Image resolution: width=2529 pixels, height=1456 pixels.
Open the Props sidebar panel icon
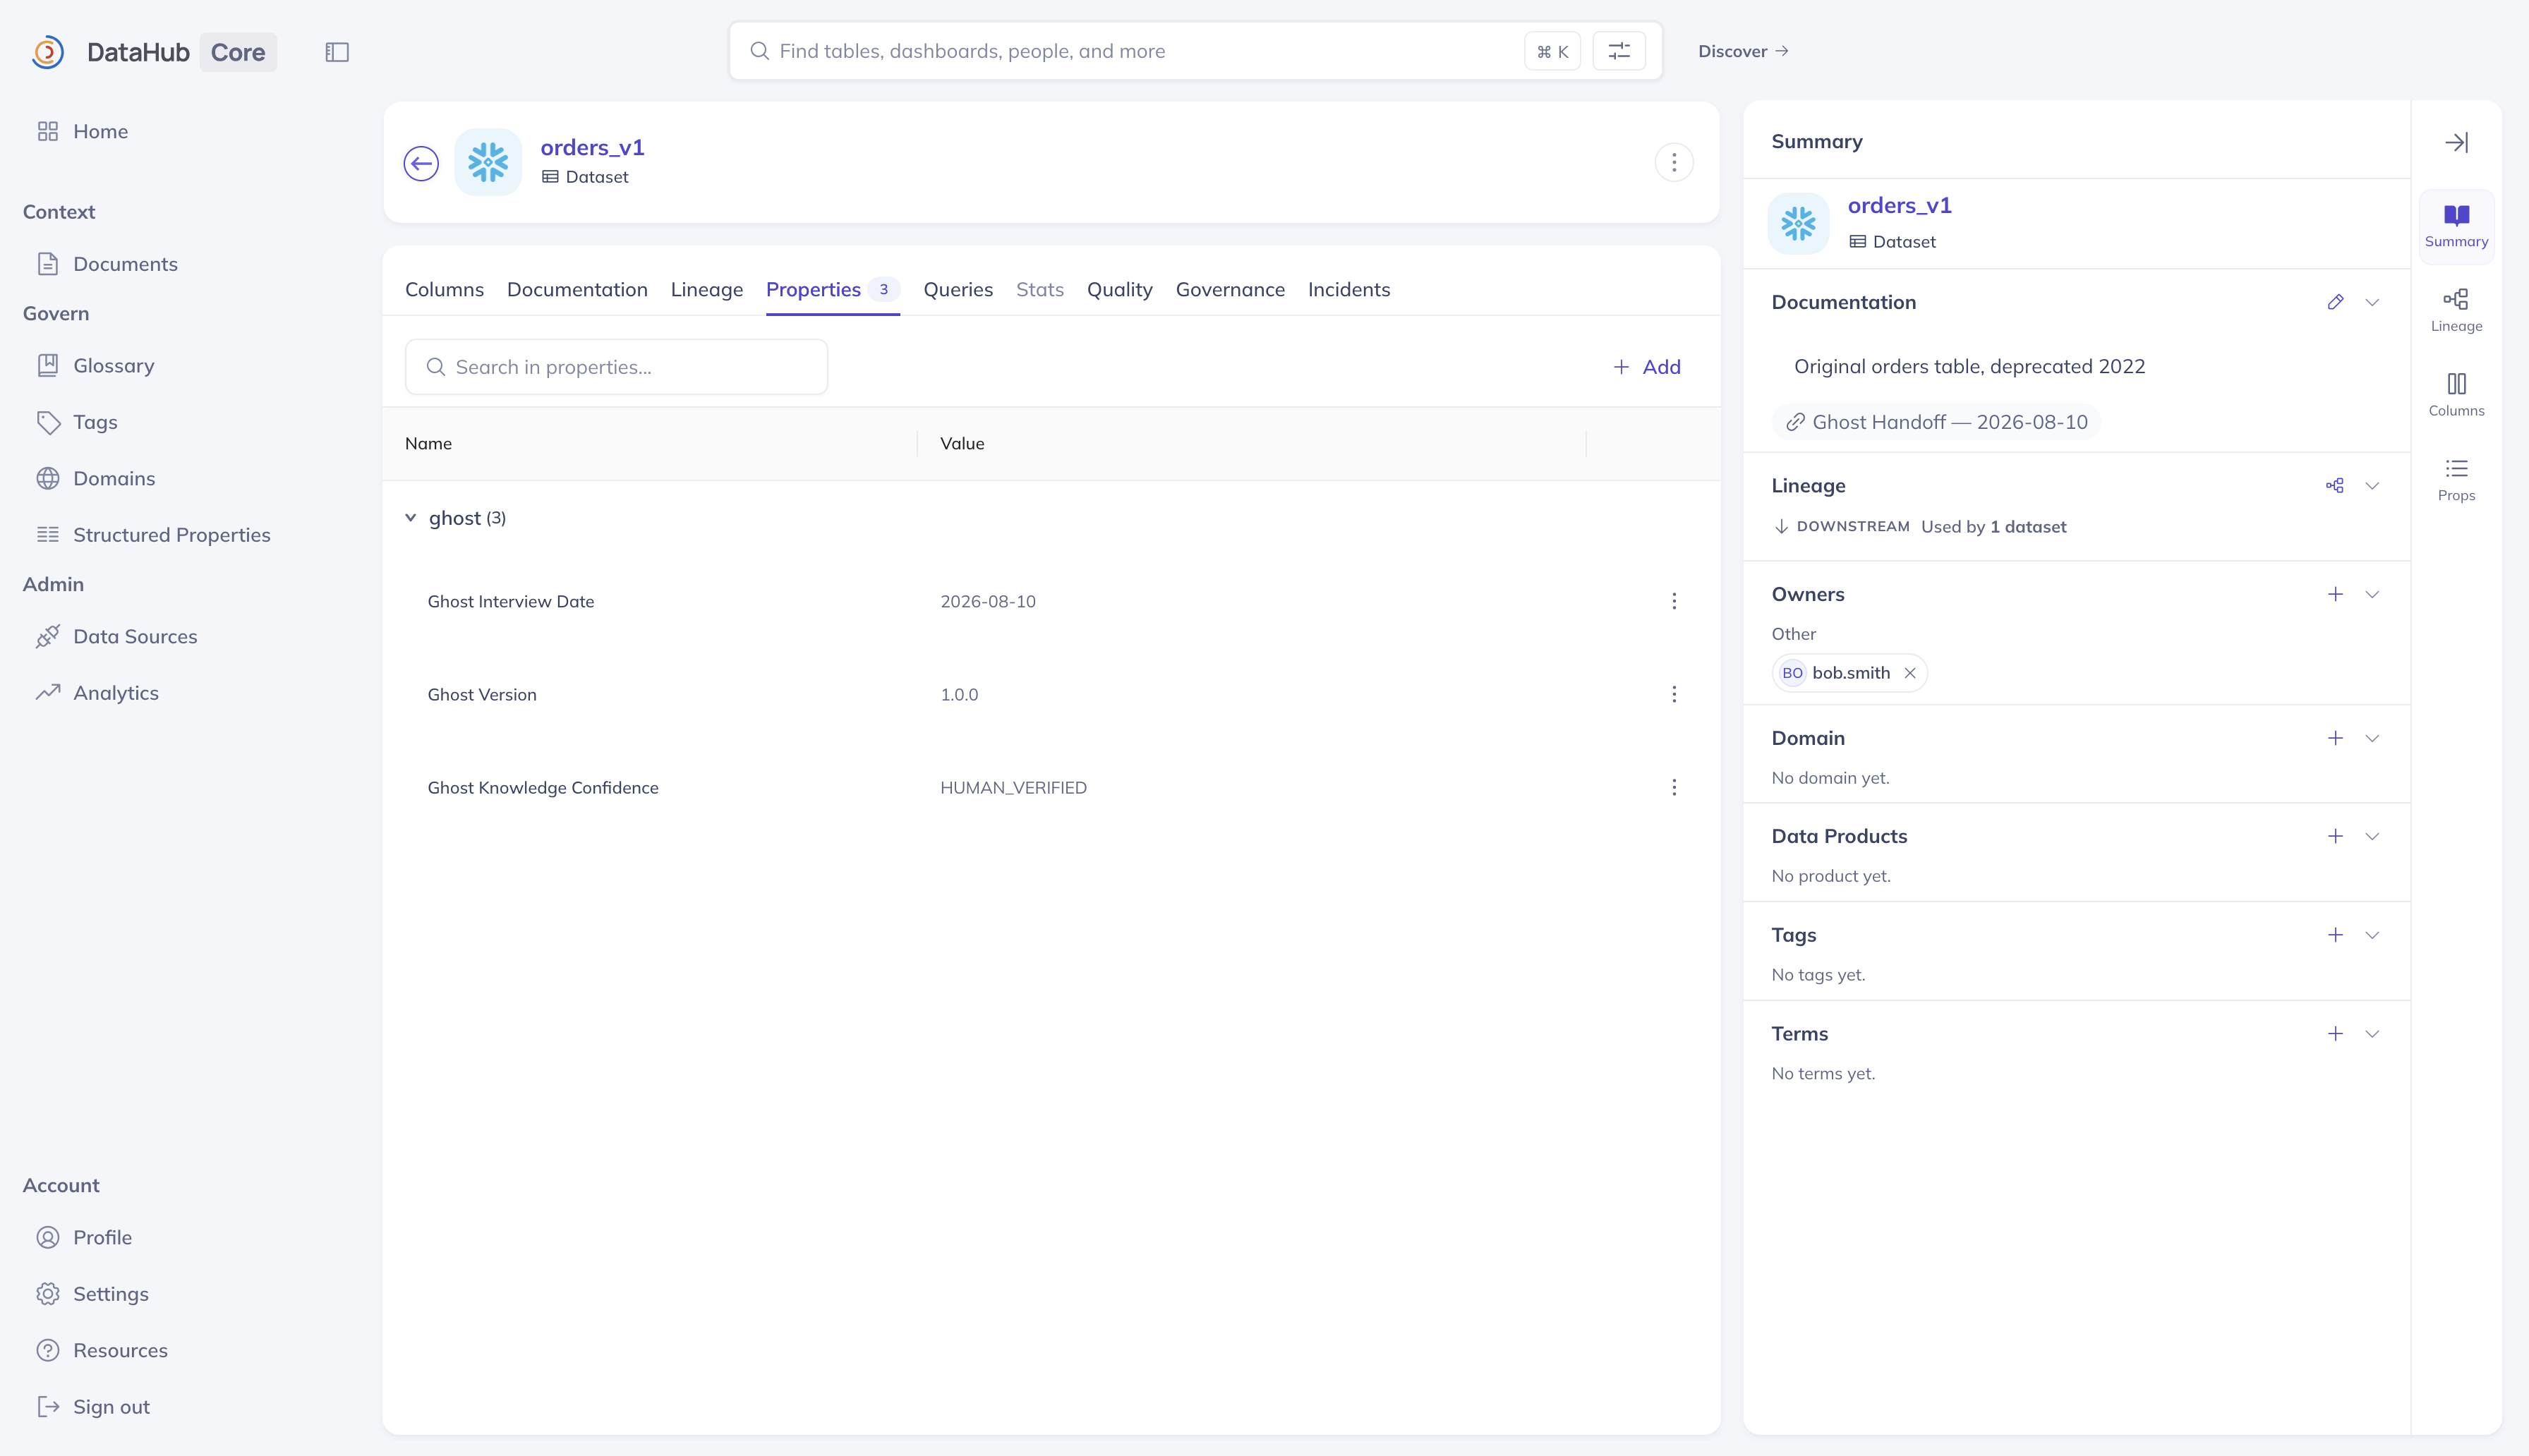[2456, 480]
